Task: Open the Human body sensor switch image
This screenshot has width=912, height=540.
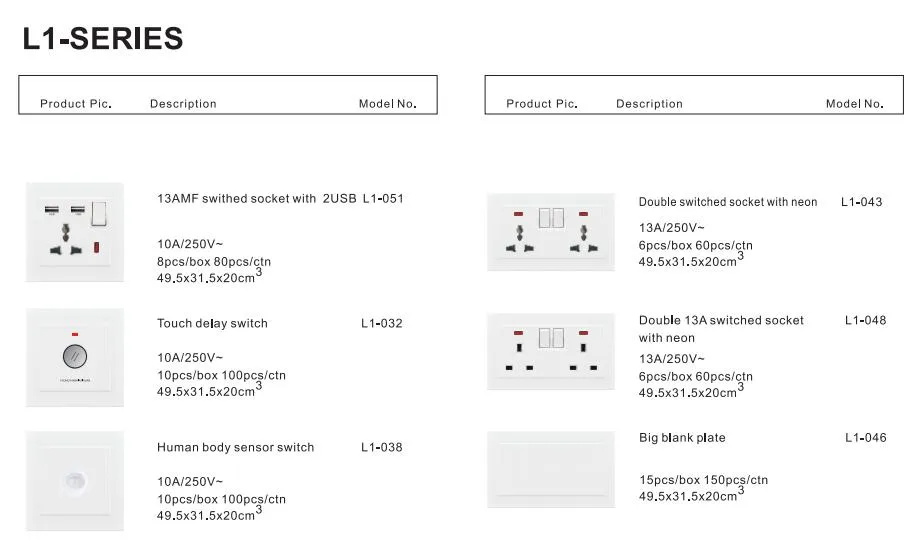Action: point(74,481)
